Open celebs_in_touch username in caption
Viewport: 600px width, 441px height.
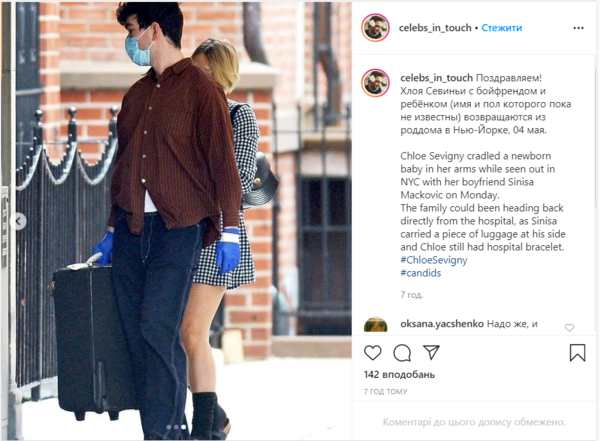click(x=437, y=78)
